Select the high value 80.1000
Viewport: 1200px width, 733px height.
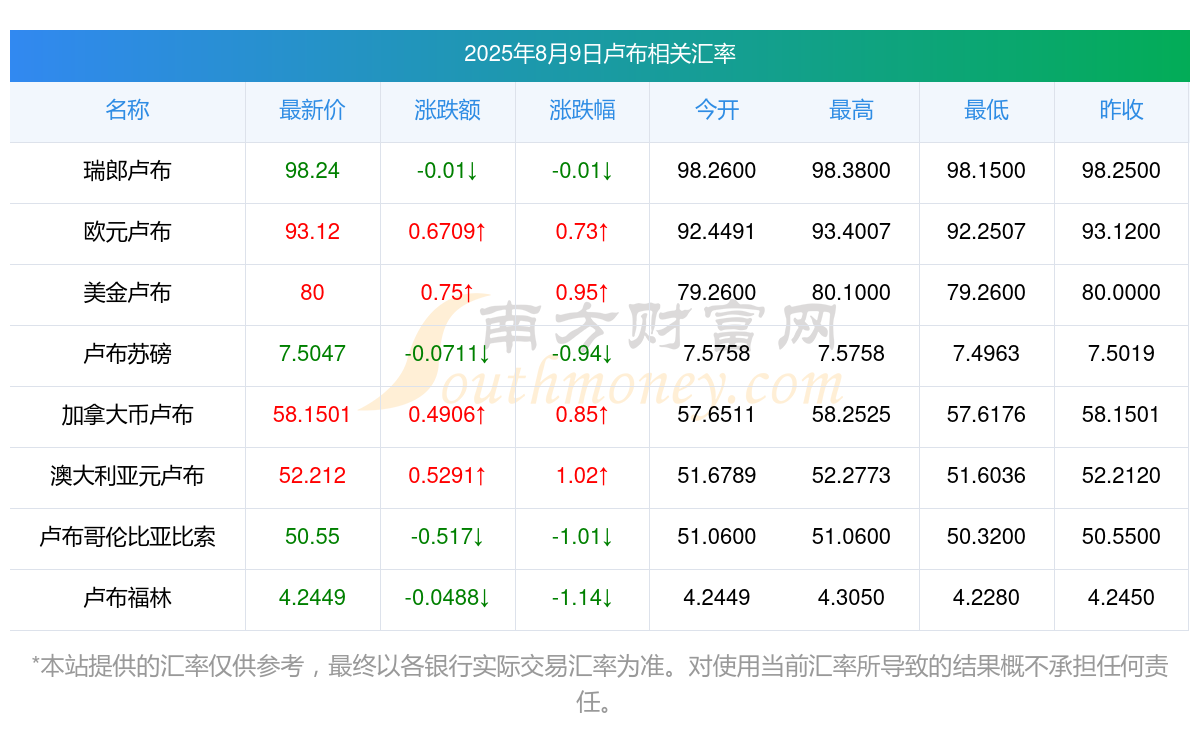click(x=851, y=293)
